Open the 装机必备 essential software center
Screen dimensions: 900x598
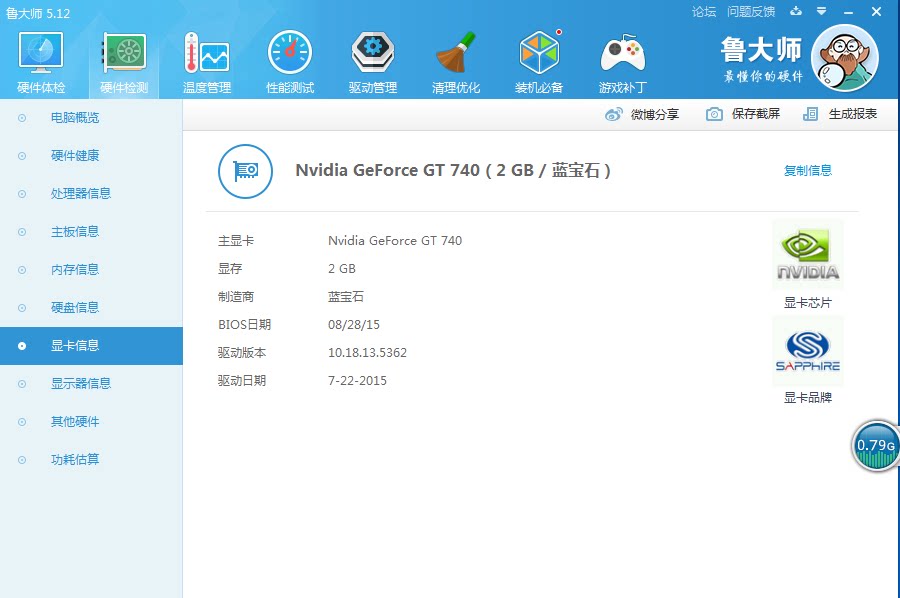pos(538,57)
